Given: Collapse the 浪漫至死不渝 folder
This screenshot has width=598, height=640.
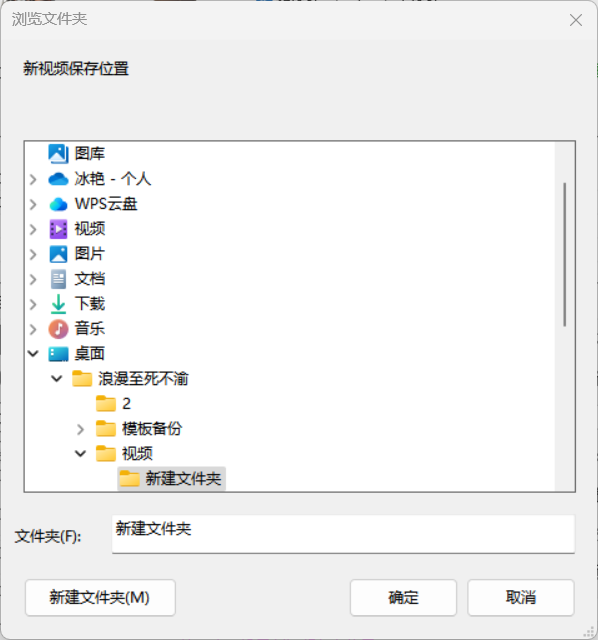Looking at the screenshot, I should click(x=57, y=379).
